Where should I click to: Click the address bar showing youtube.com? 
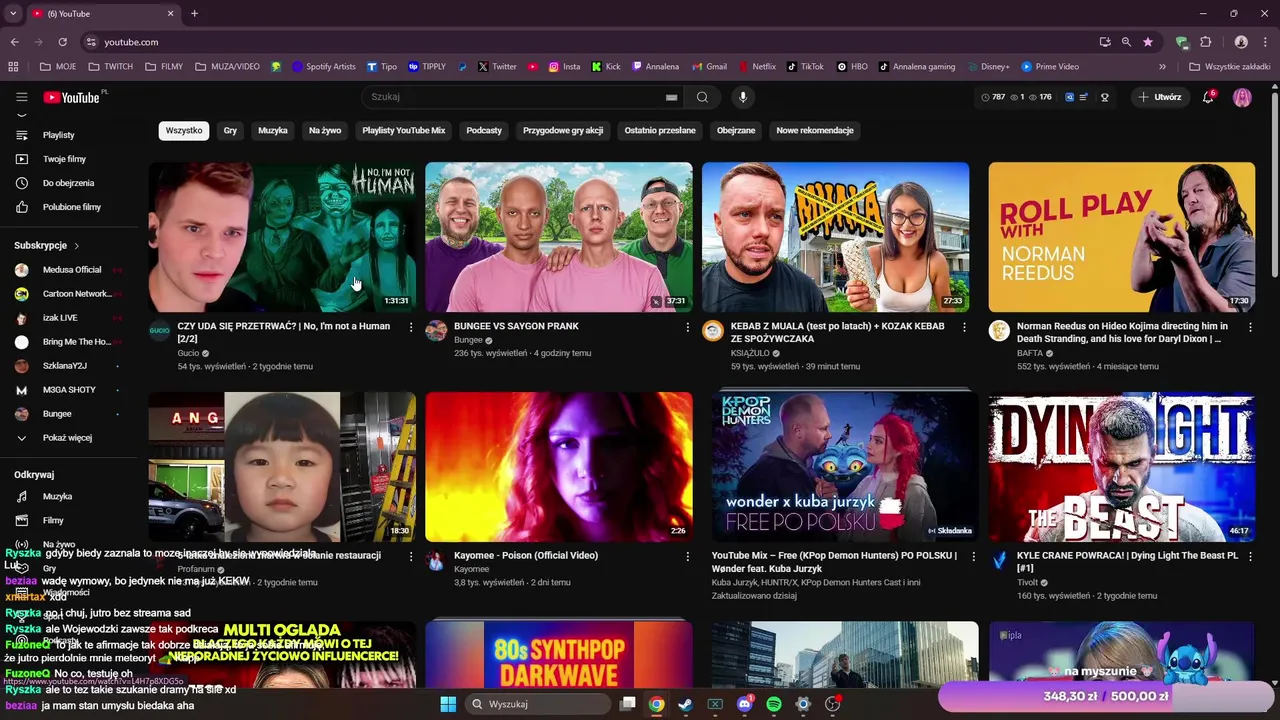pos(590,42)
